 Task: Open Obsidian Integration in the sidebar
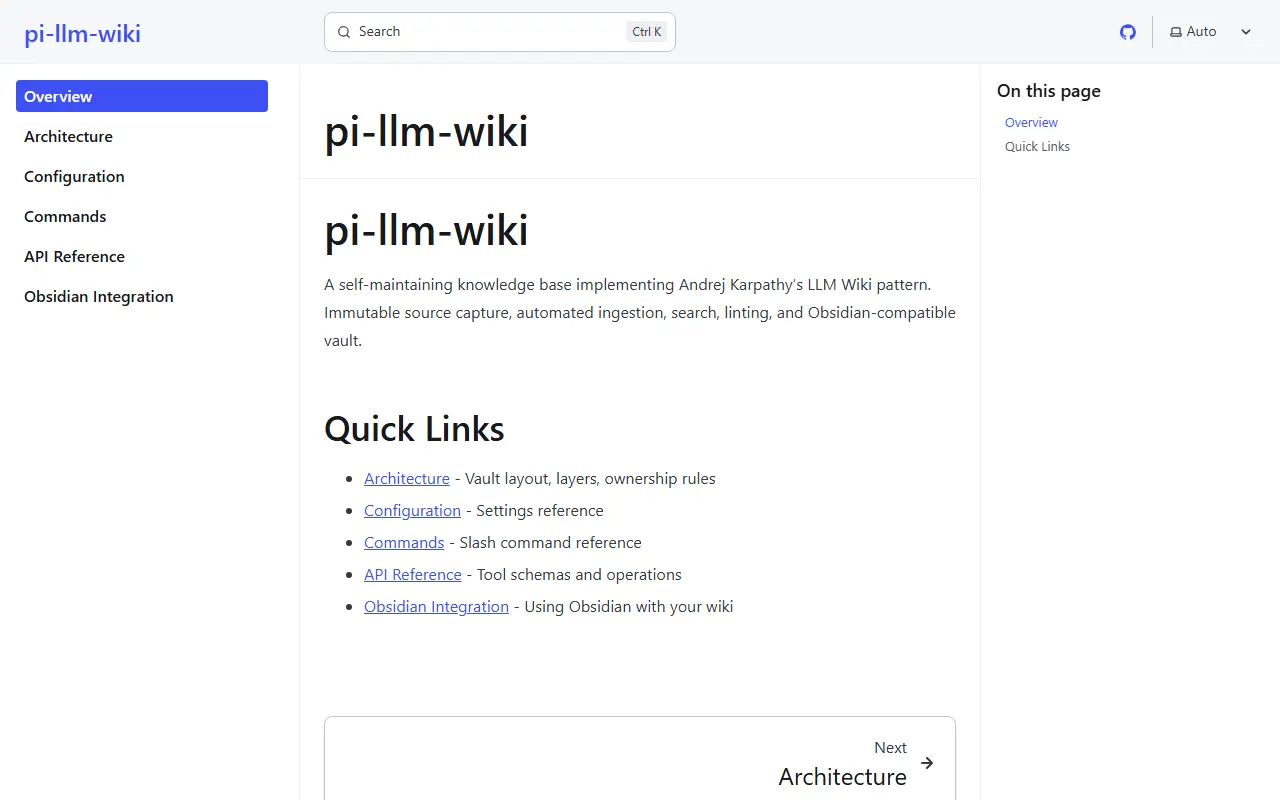(142, 296)
